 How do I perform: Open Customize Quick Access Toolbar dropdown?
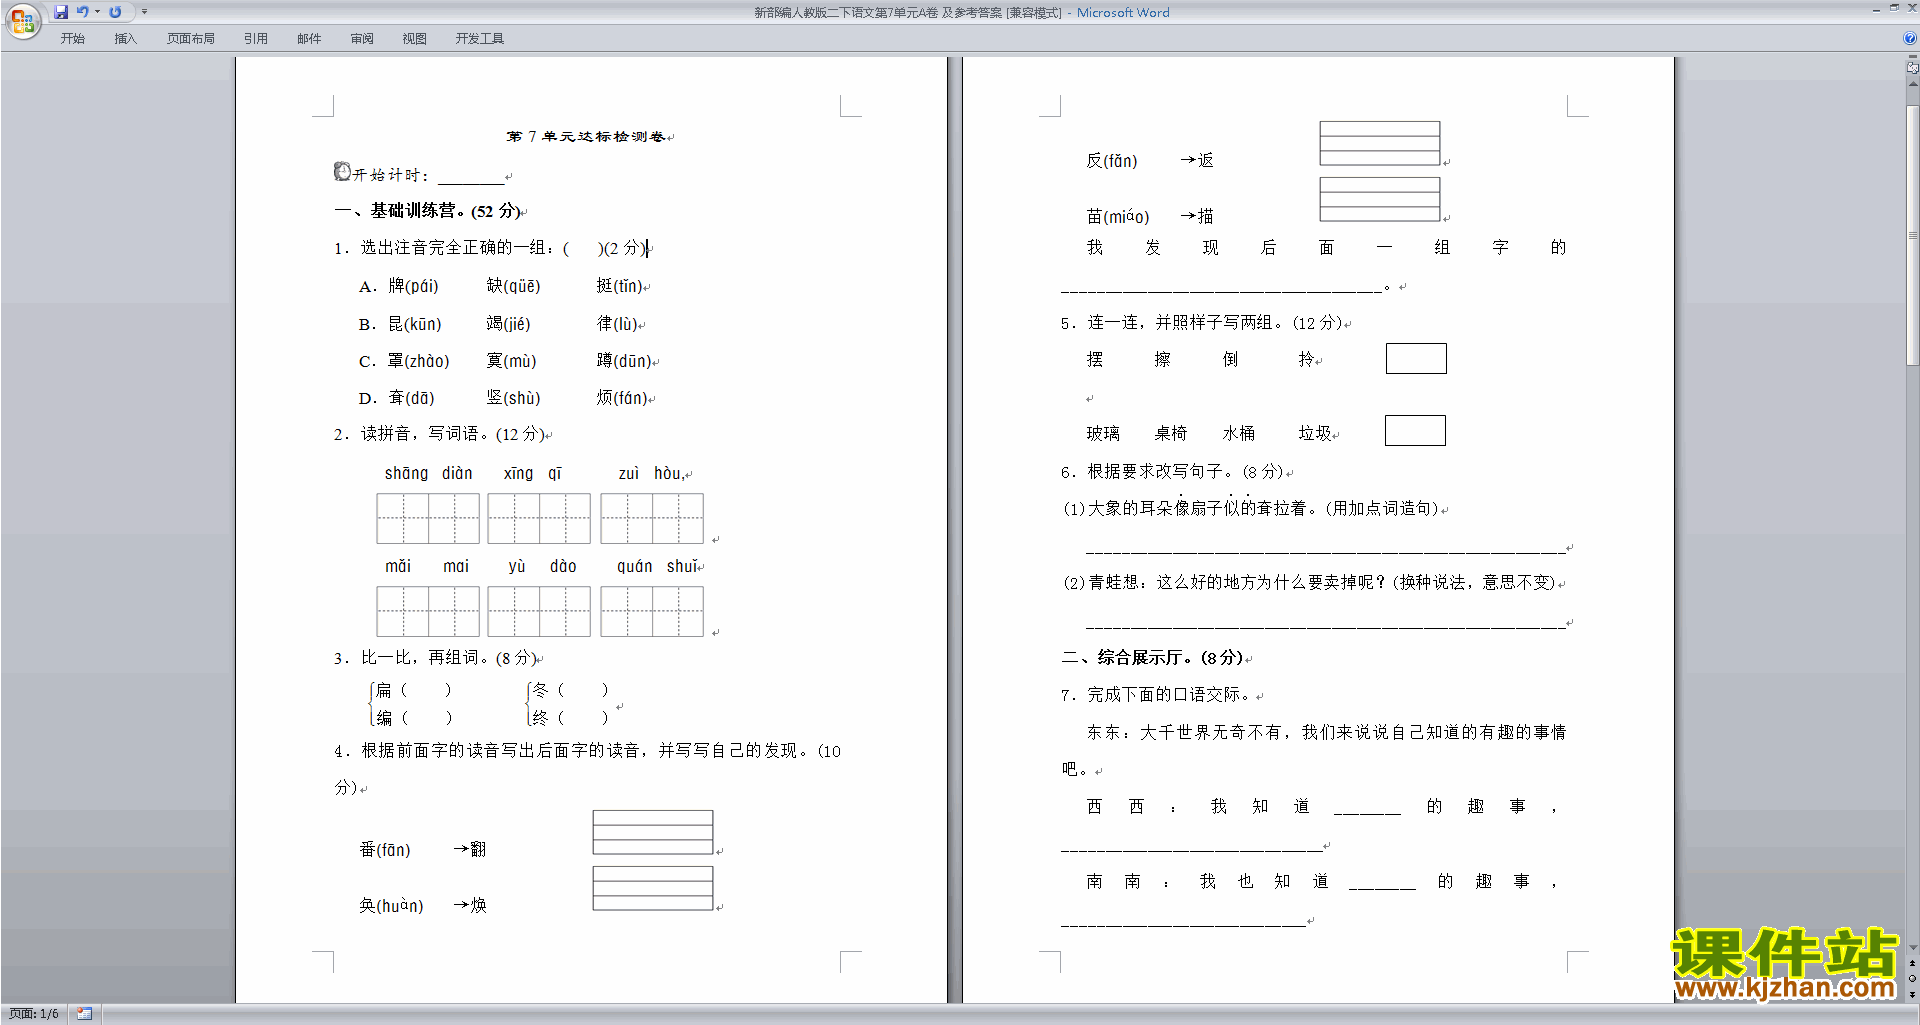(x=144, y=12)
